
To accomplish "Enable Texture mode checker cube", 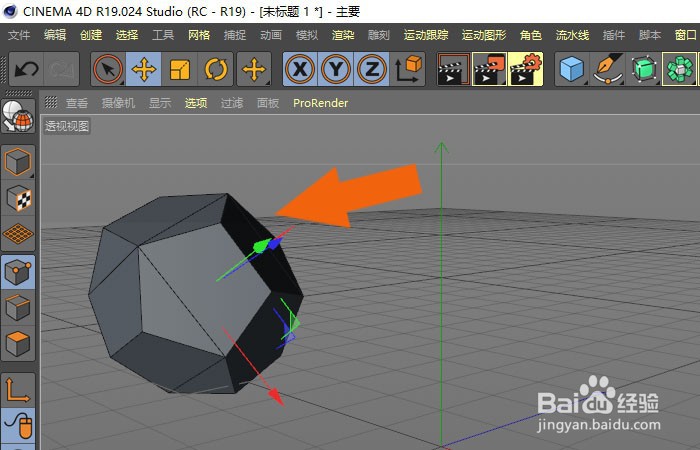I will pyautogui.click(x=18, y=199).
